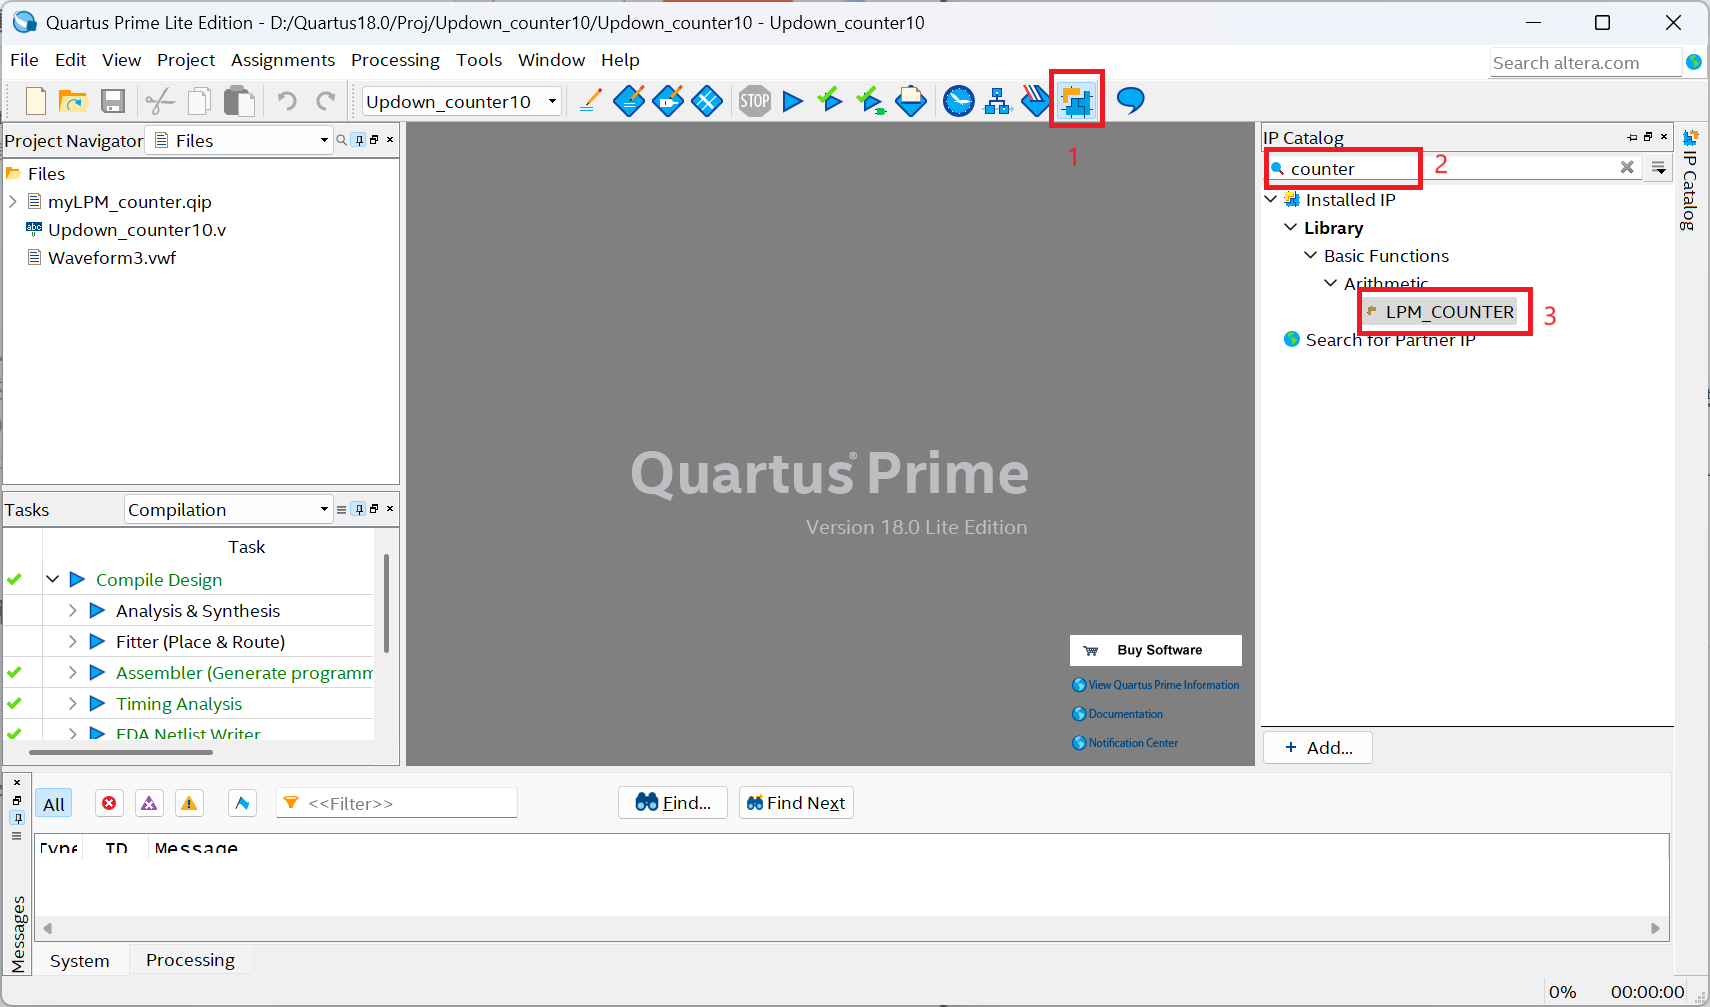This screenshot has height=1007, width=1710.
Task: Copy using the toolbar copy icon
Action: point(199,101)
